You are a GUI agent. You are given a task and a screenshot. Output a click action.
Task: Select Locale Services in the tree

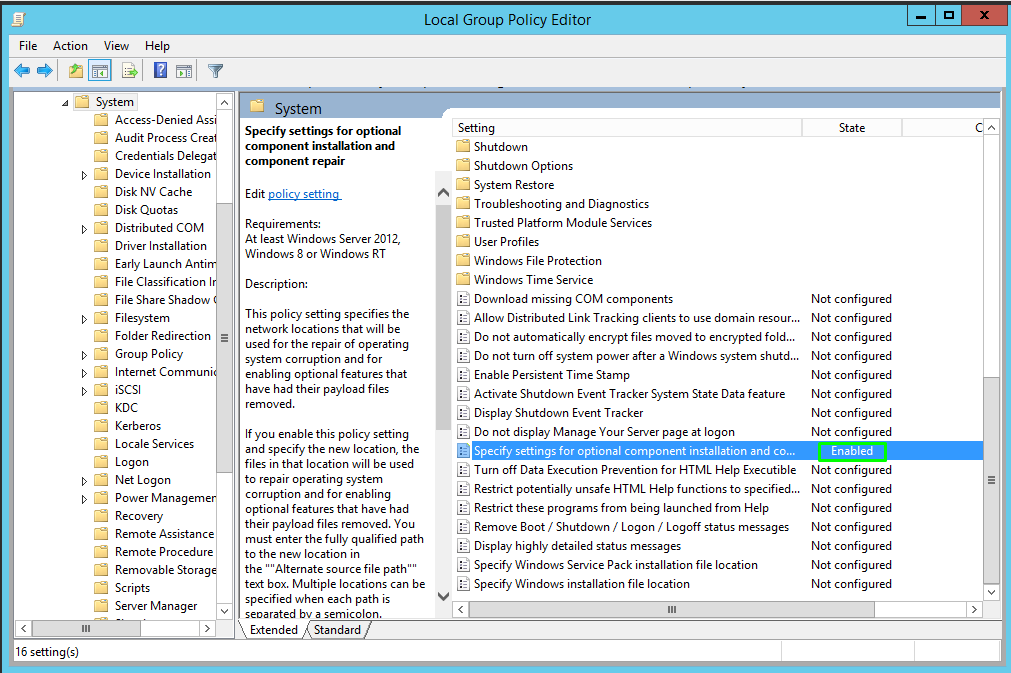click(x=154, y=444)
